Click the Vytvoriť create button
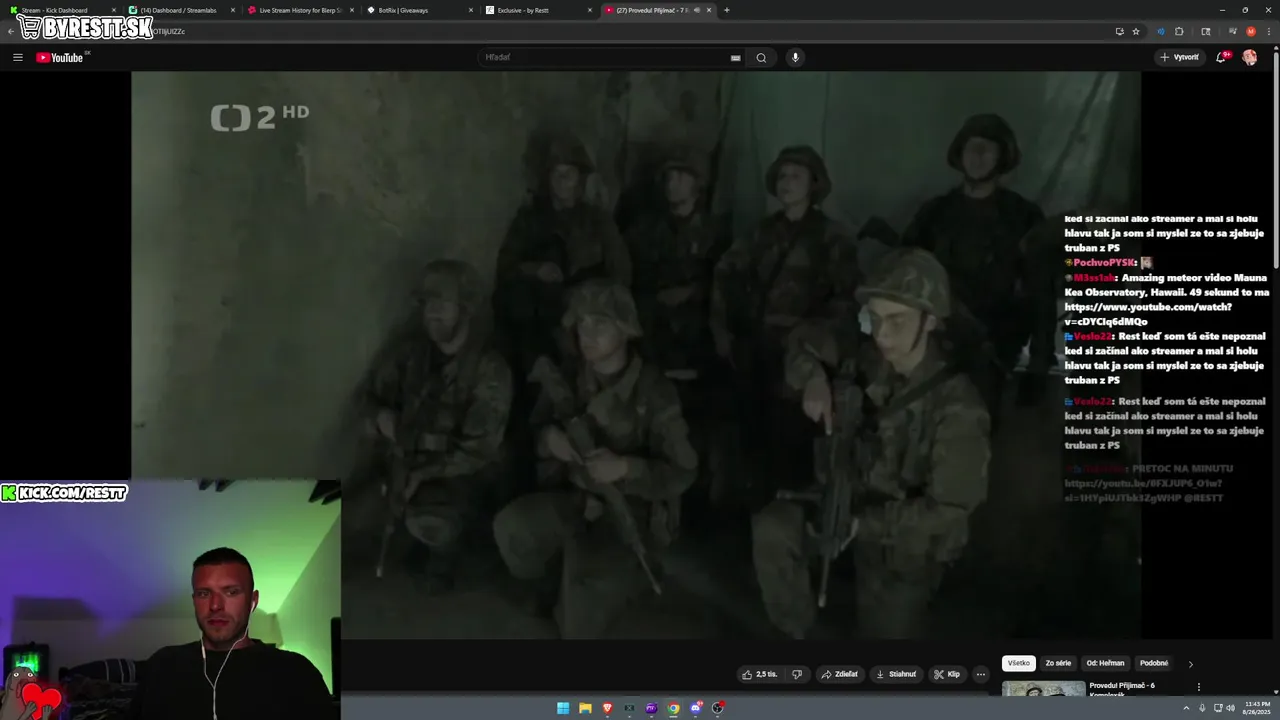The width and height of the screenshot is (1280, 720). tap(1180, 57)
